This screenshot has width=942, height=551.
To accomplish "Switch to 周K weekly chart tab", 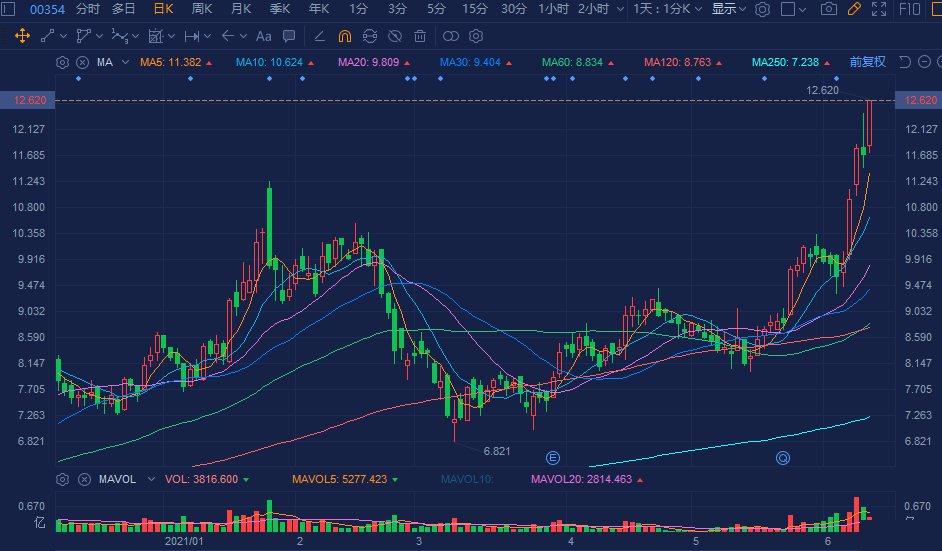I will click(x=202, y=9).
